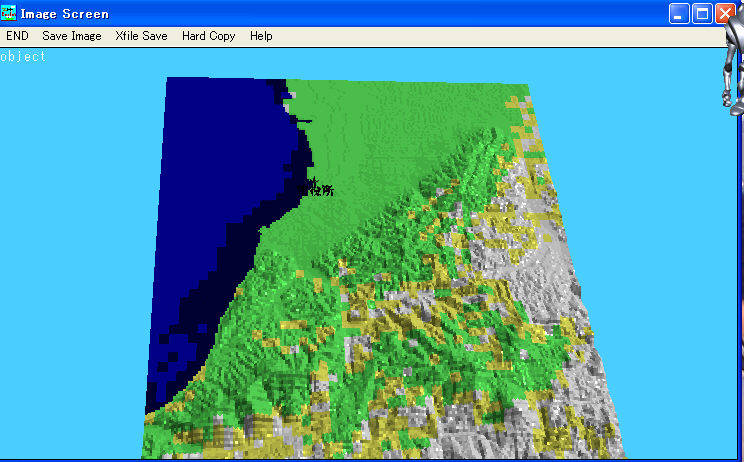The height and width of the screenshot is (462, 744).
Task: Select the Xfile Save menu
Action: click(x=141, y=36)
